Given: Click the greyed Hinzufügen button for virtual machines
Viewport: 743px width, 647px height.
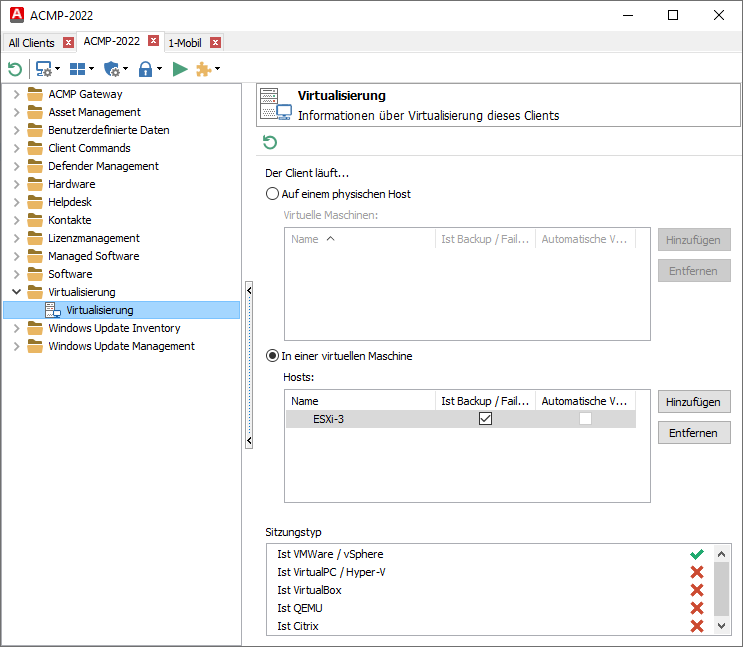Looking at the screenshot, I should point(694,240).
